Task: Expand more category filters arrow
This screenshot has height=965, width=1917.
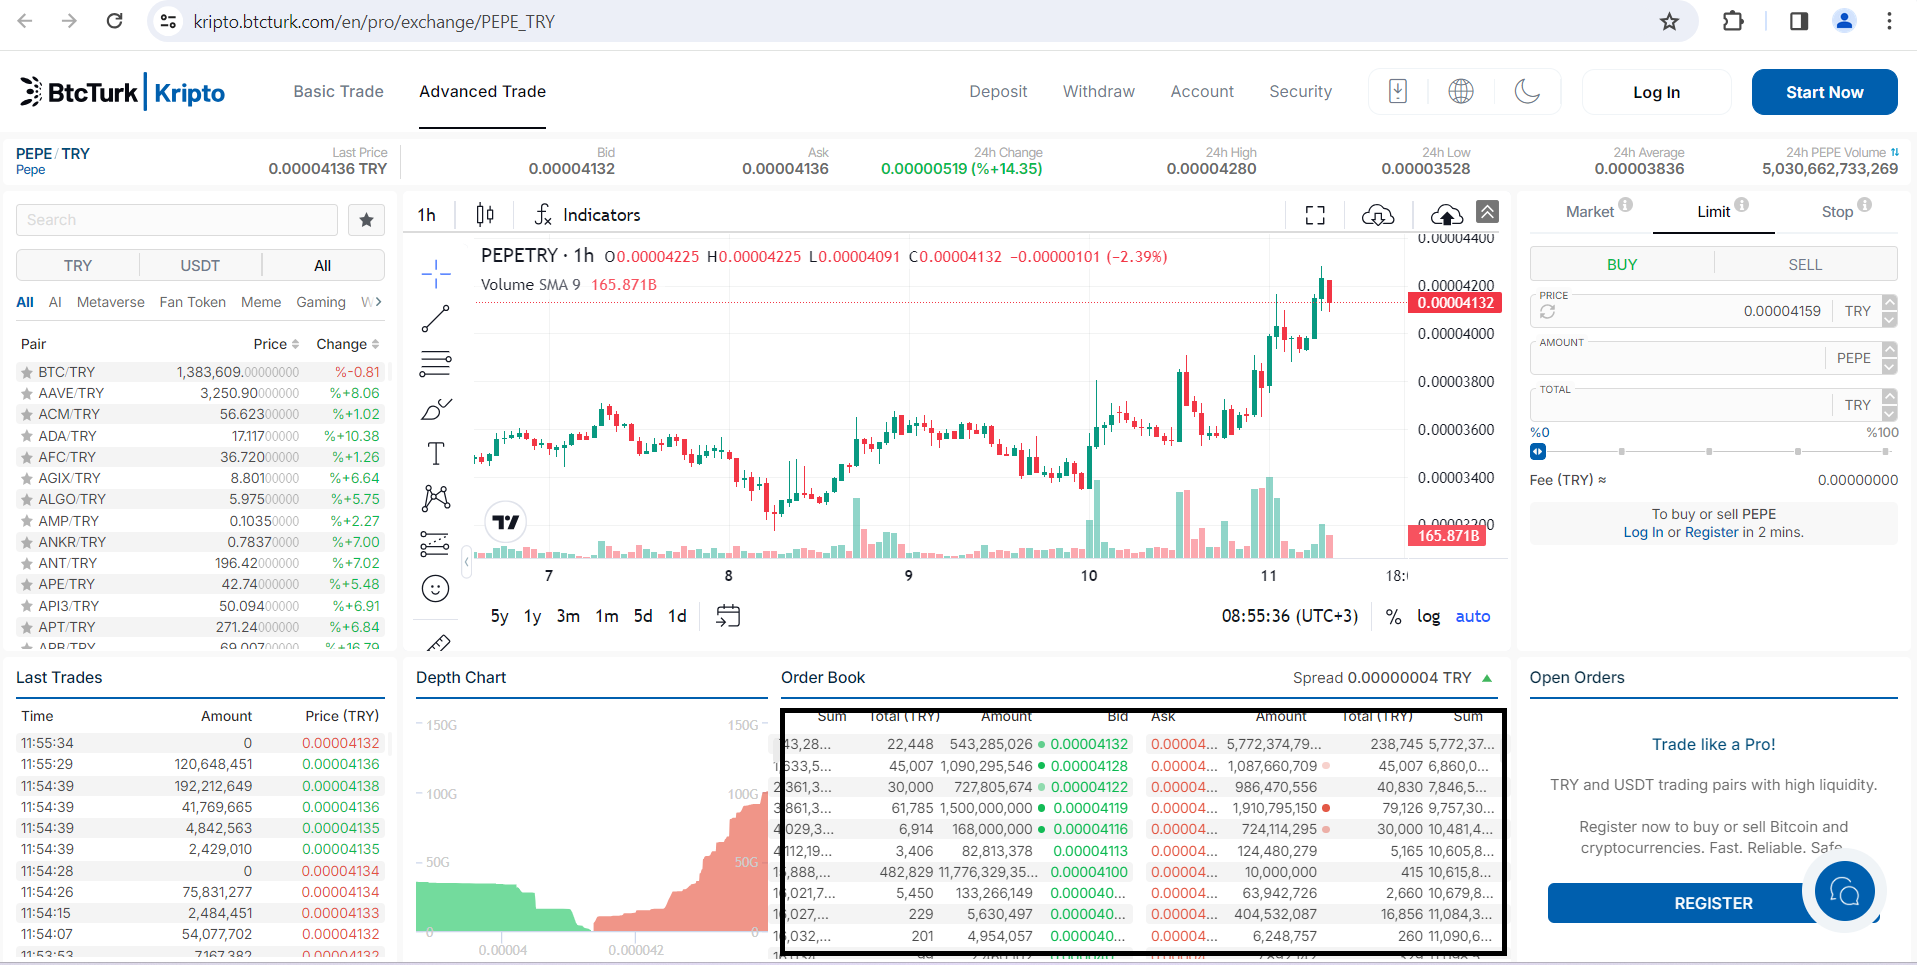Action: [378, 302]
